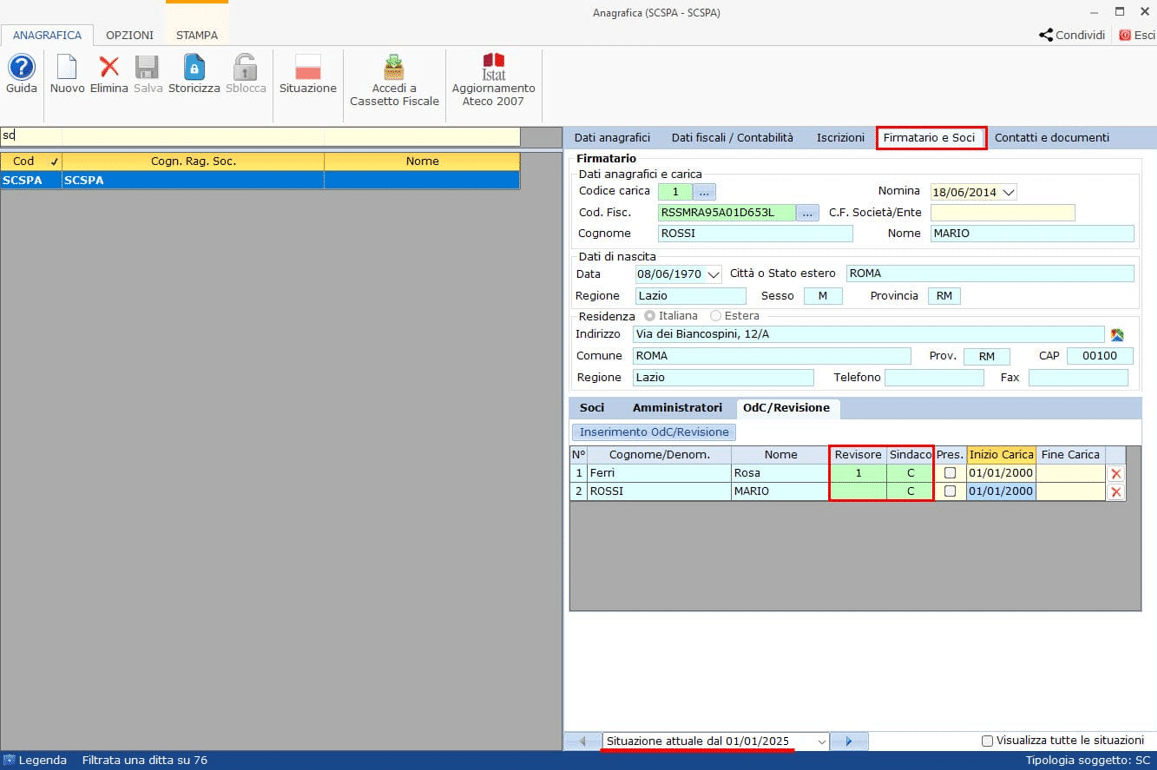Create a new record with Nuovo

67,68
